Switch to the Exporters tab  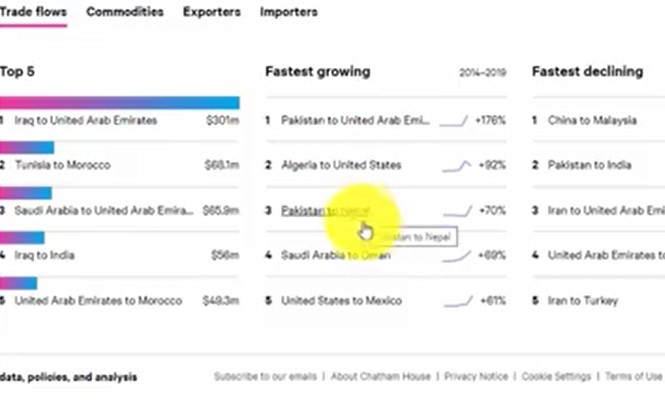click(212, 12)
